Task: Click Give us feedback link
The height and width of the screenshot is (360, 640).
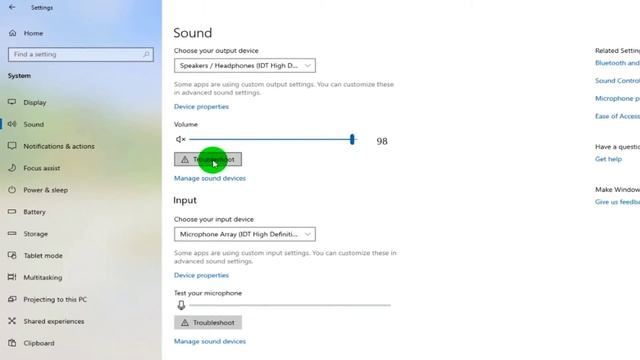Action: [x=617, y=202]
